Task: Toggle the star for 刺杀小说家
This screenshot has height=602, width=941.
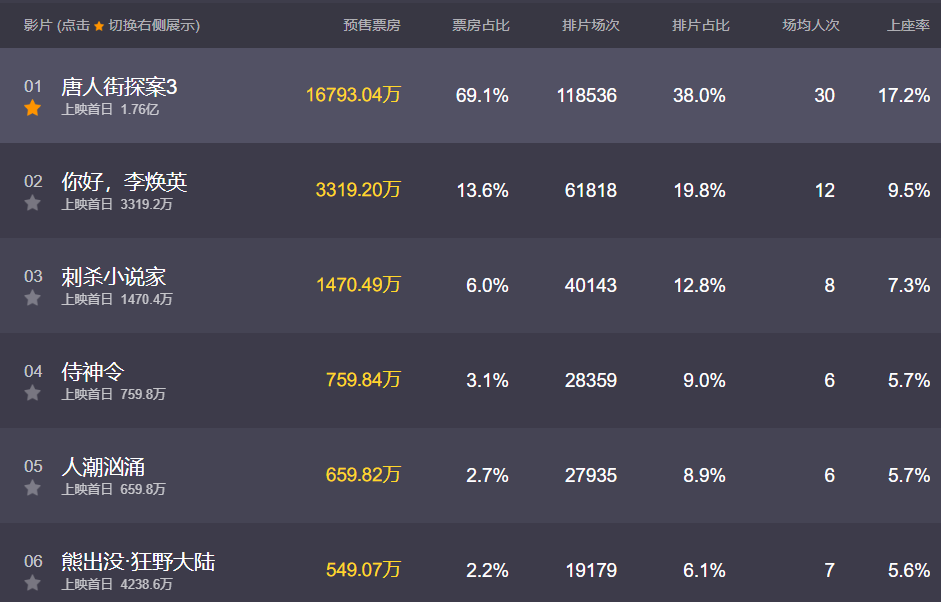Action: coord(32,298)
